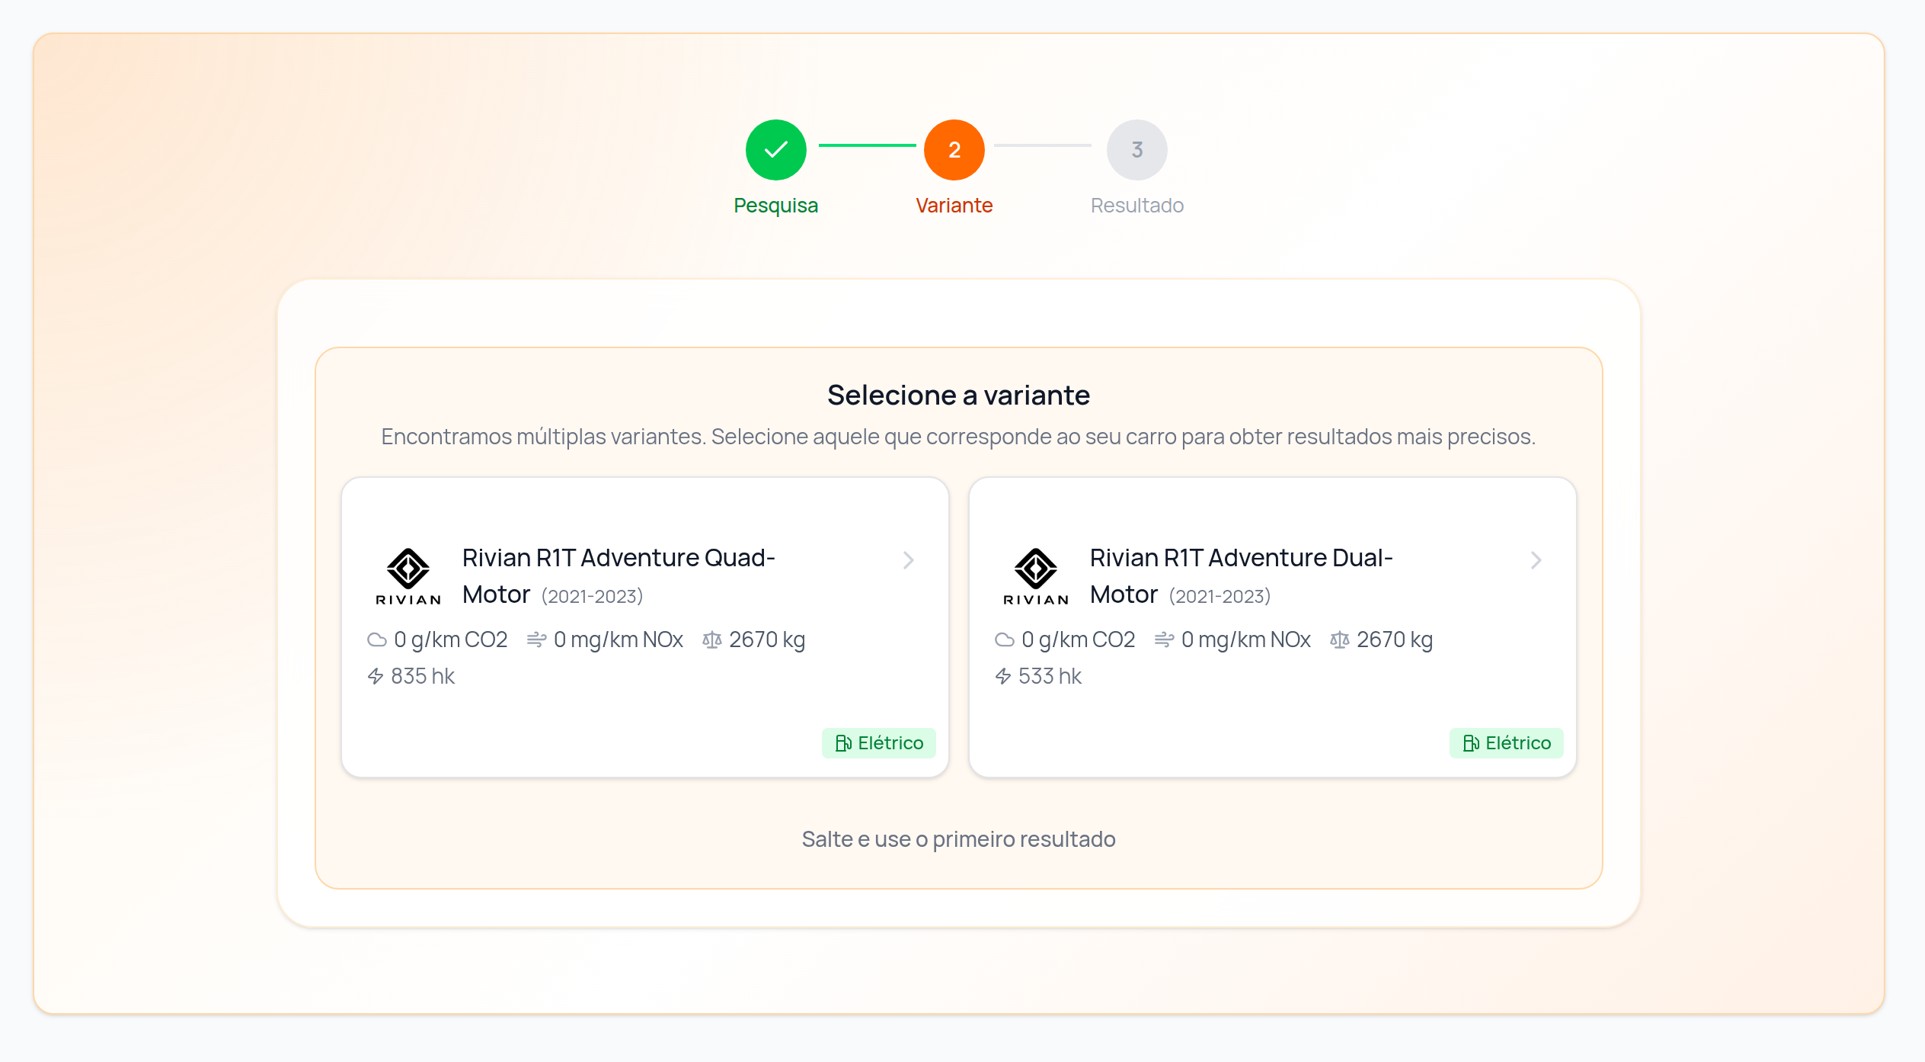Click the 'Encontramos múltiplas variantes' description text
Screen dimensions: 1925x1062
pyautogui.click(x=959, y=437)
